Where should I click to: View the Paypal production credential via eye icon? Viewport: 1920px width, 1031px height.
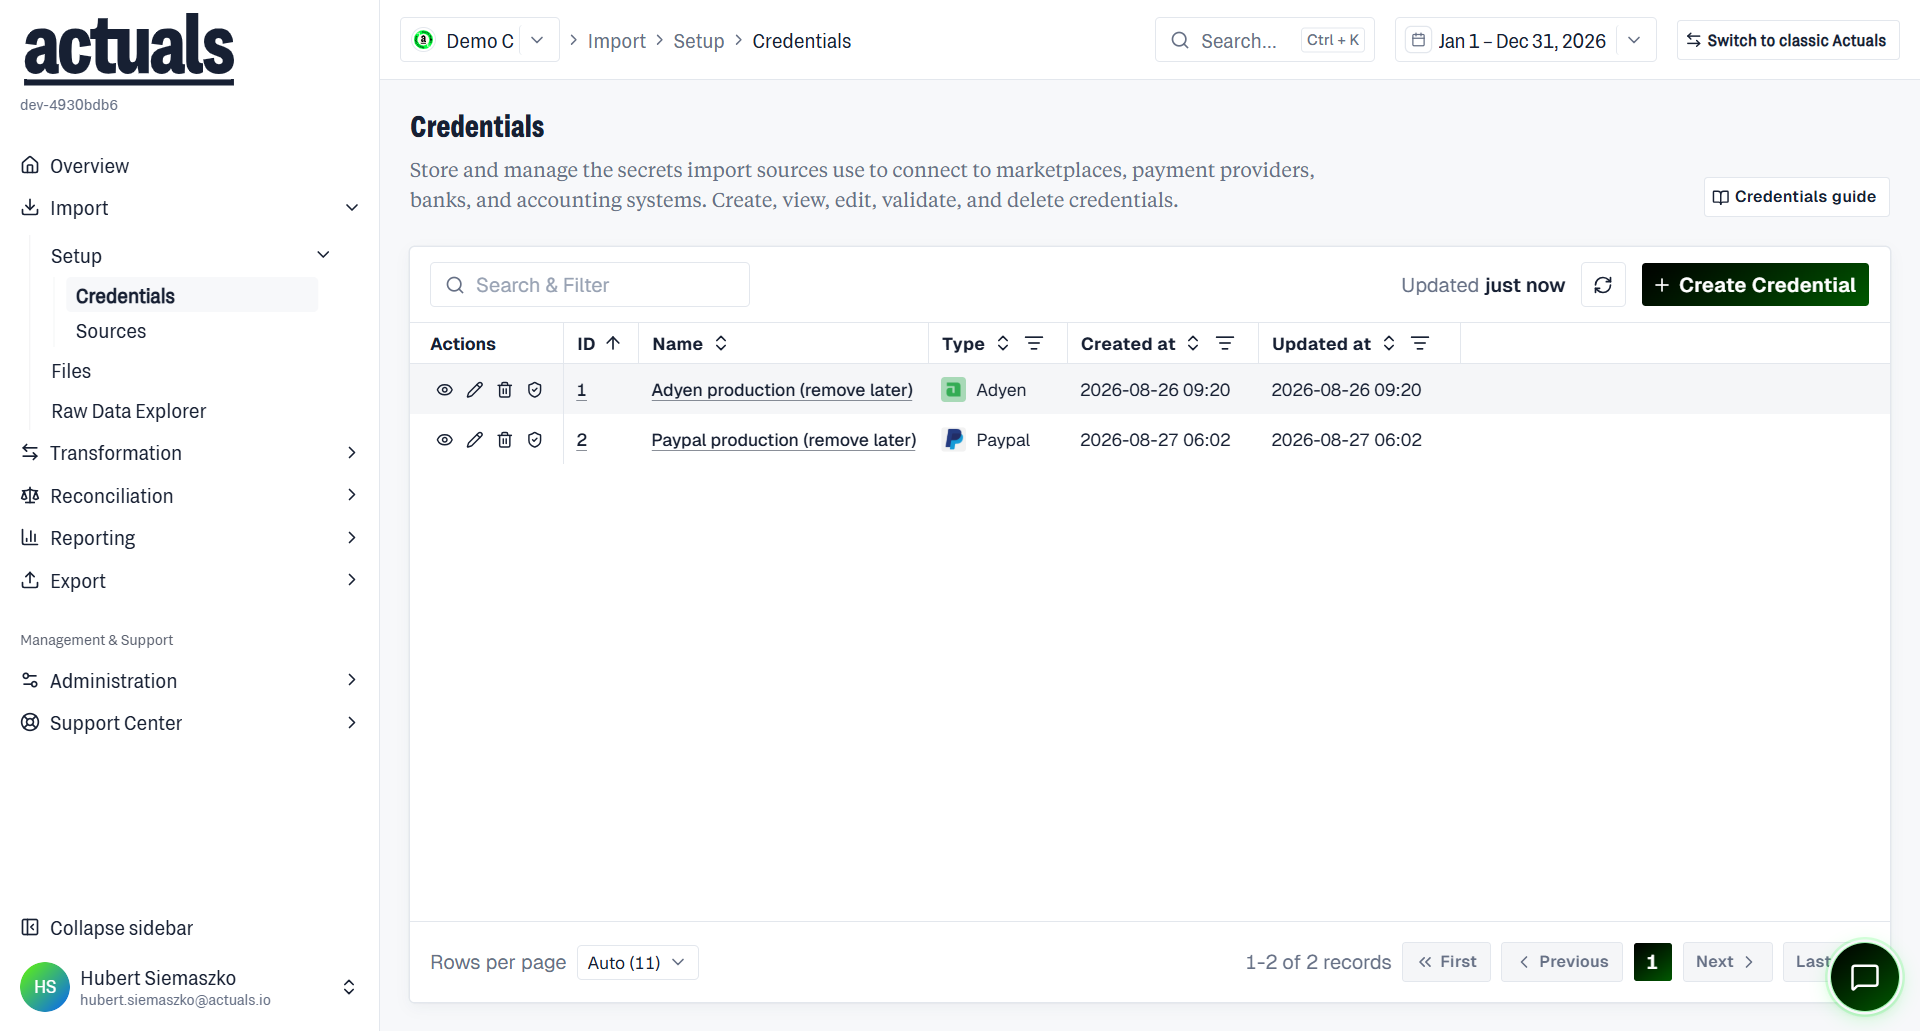[x=445, y=440]
